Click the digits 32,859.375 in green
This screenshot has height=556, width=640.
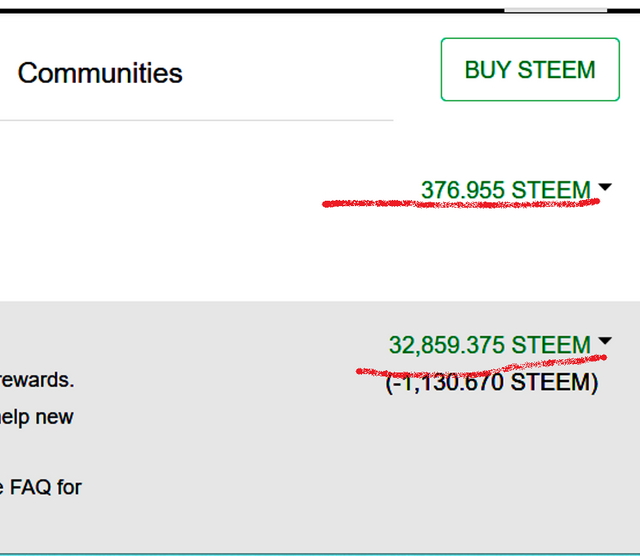point(447,345)
